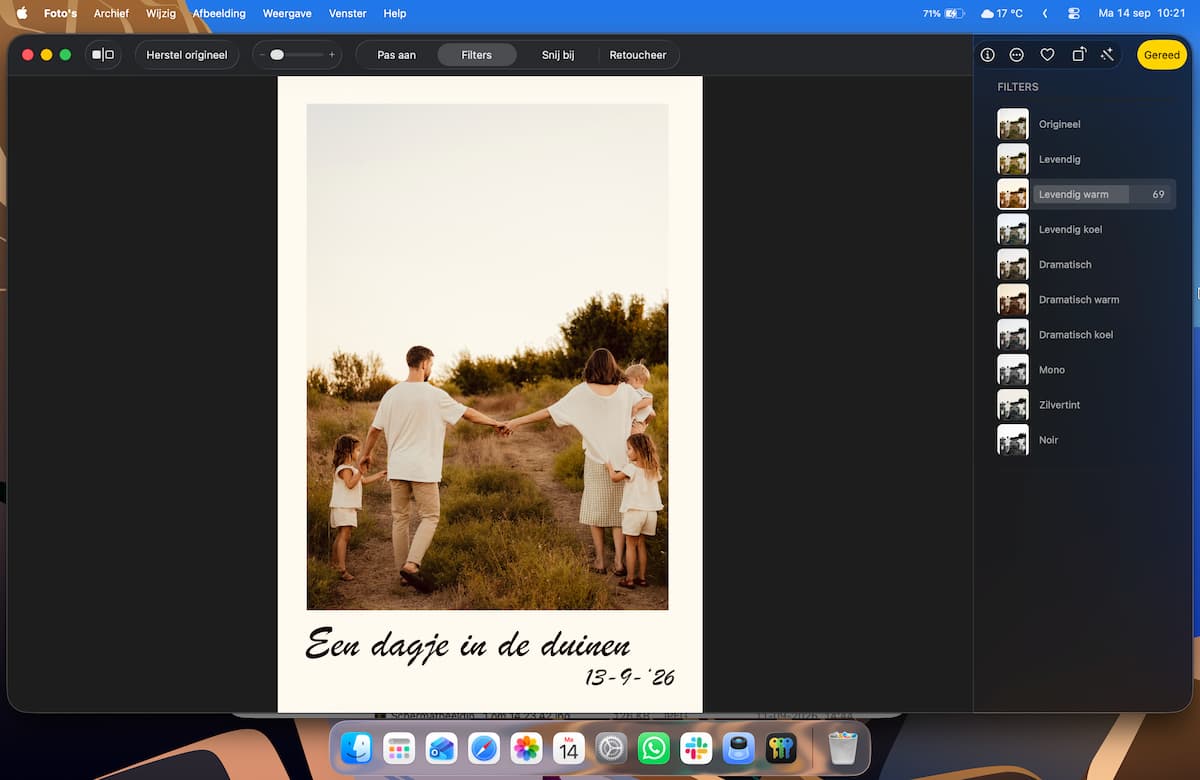Open the Weergave menu
The height and width of the screenshot is (780, 1200).
[287, 13]
